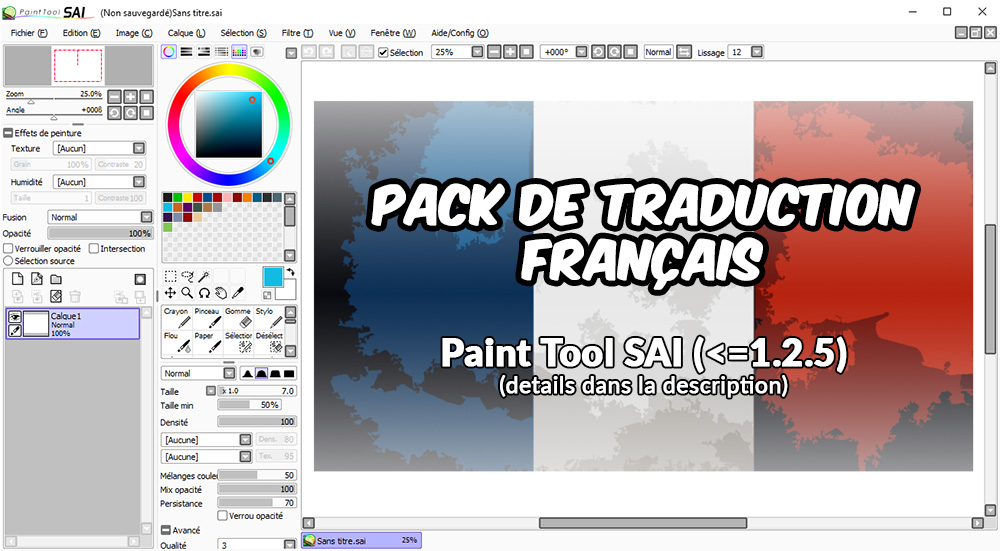Toggle Sélection visibility checkbox in toolbar
1000x551 pixels.
[x=383, y=52]
